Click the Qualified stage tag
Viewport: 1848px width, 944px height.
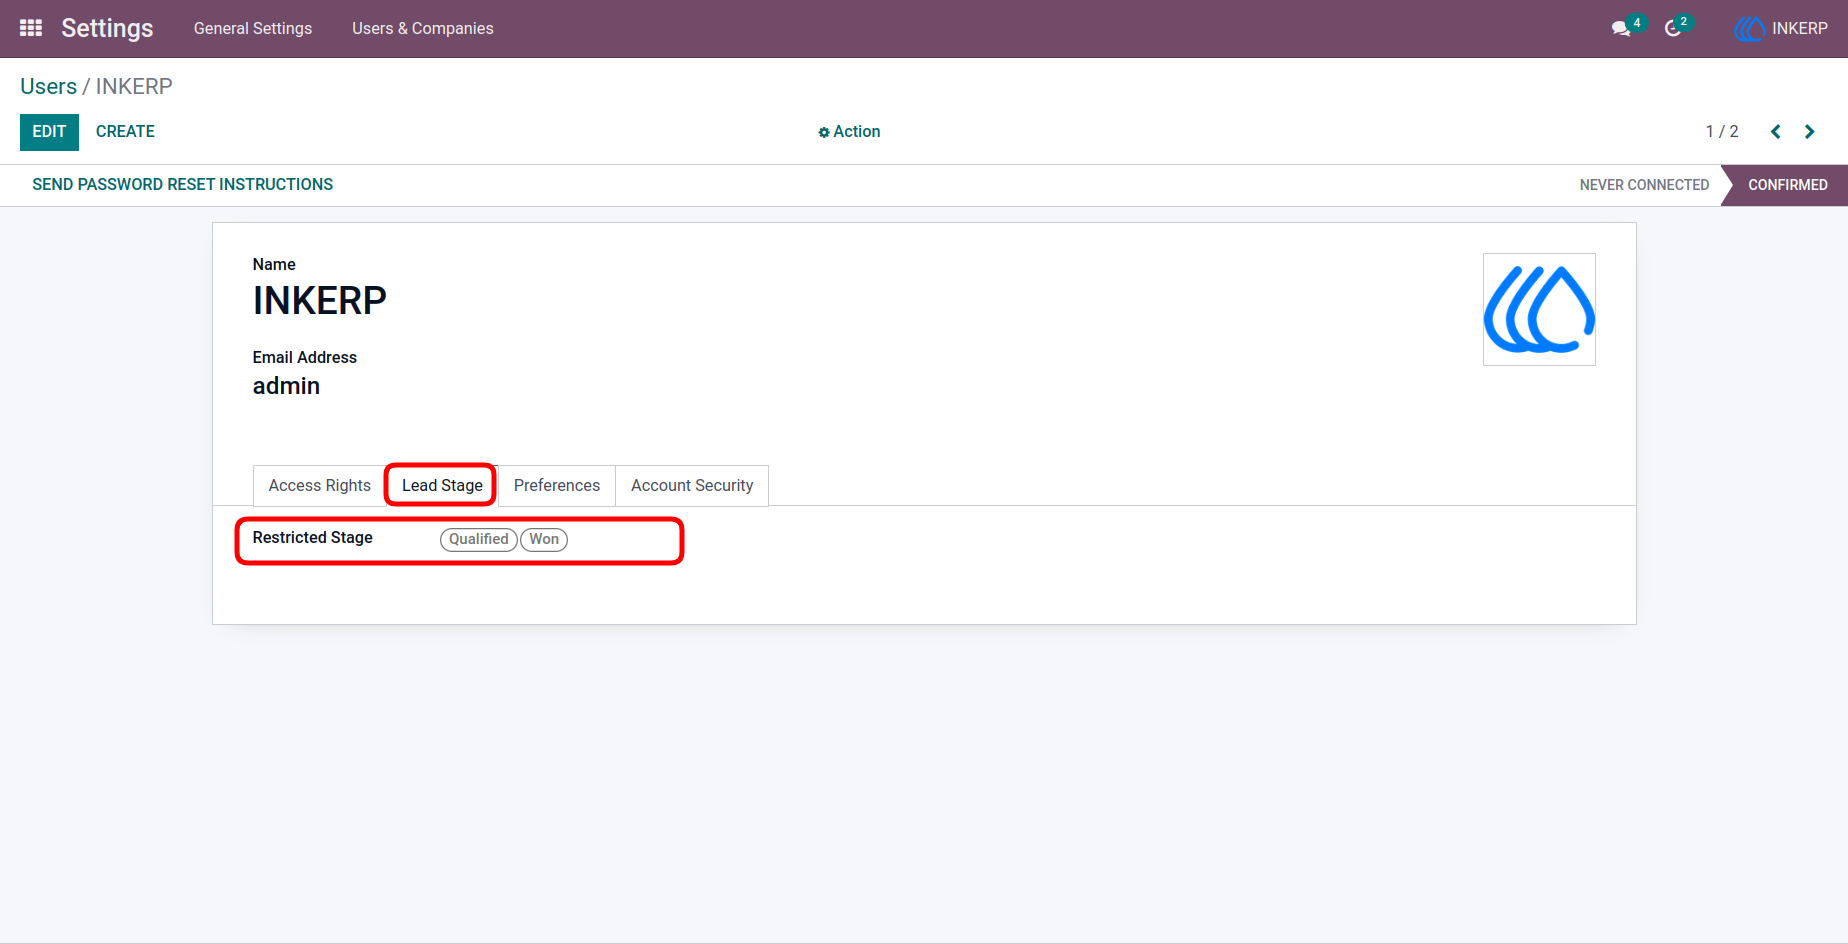pyautogui.click(x=479, y=539)
